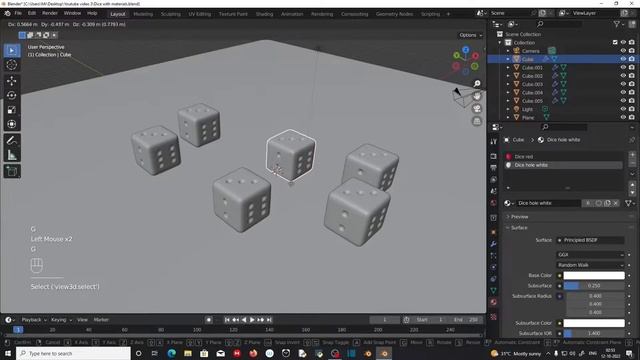Disable Cube.002 in renders camera icon
Viewport: 640px width, 360px height.
tap(632, 76)
